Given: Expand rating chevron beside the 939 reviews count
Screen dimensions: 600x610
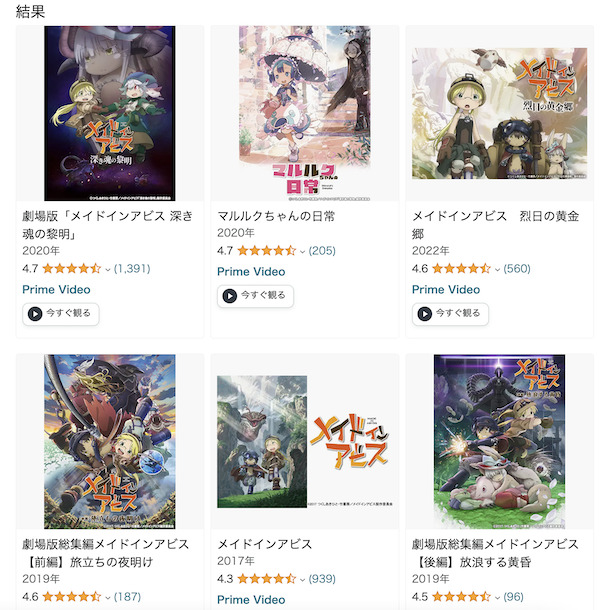Looking at the screenshot, I should click(x=302, y=580).
